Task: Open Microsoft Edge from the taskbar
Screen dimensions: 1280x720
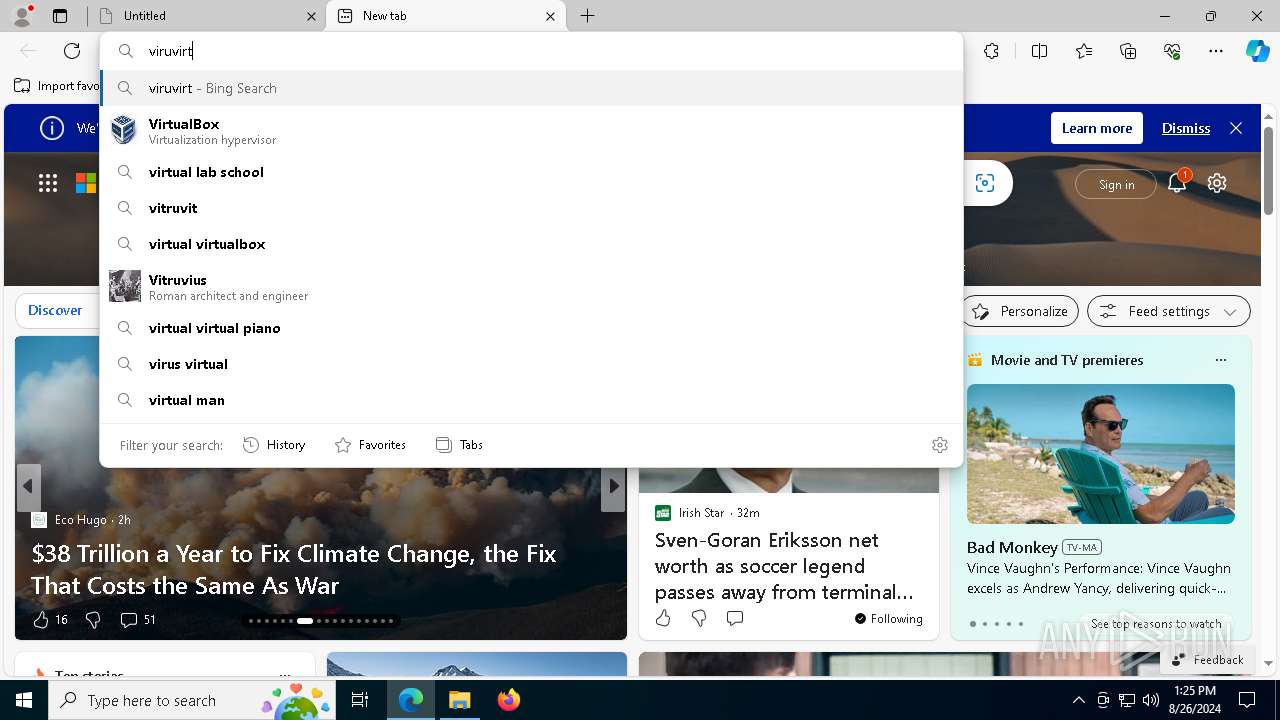Action: (x=411, y=700)
